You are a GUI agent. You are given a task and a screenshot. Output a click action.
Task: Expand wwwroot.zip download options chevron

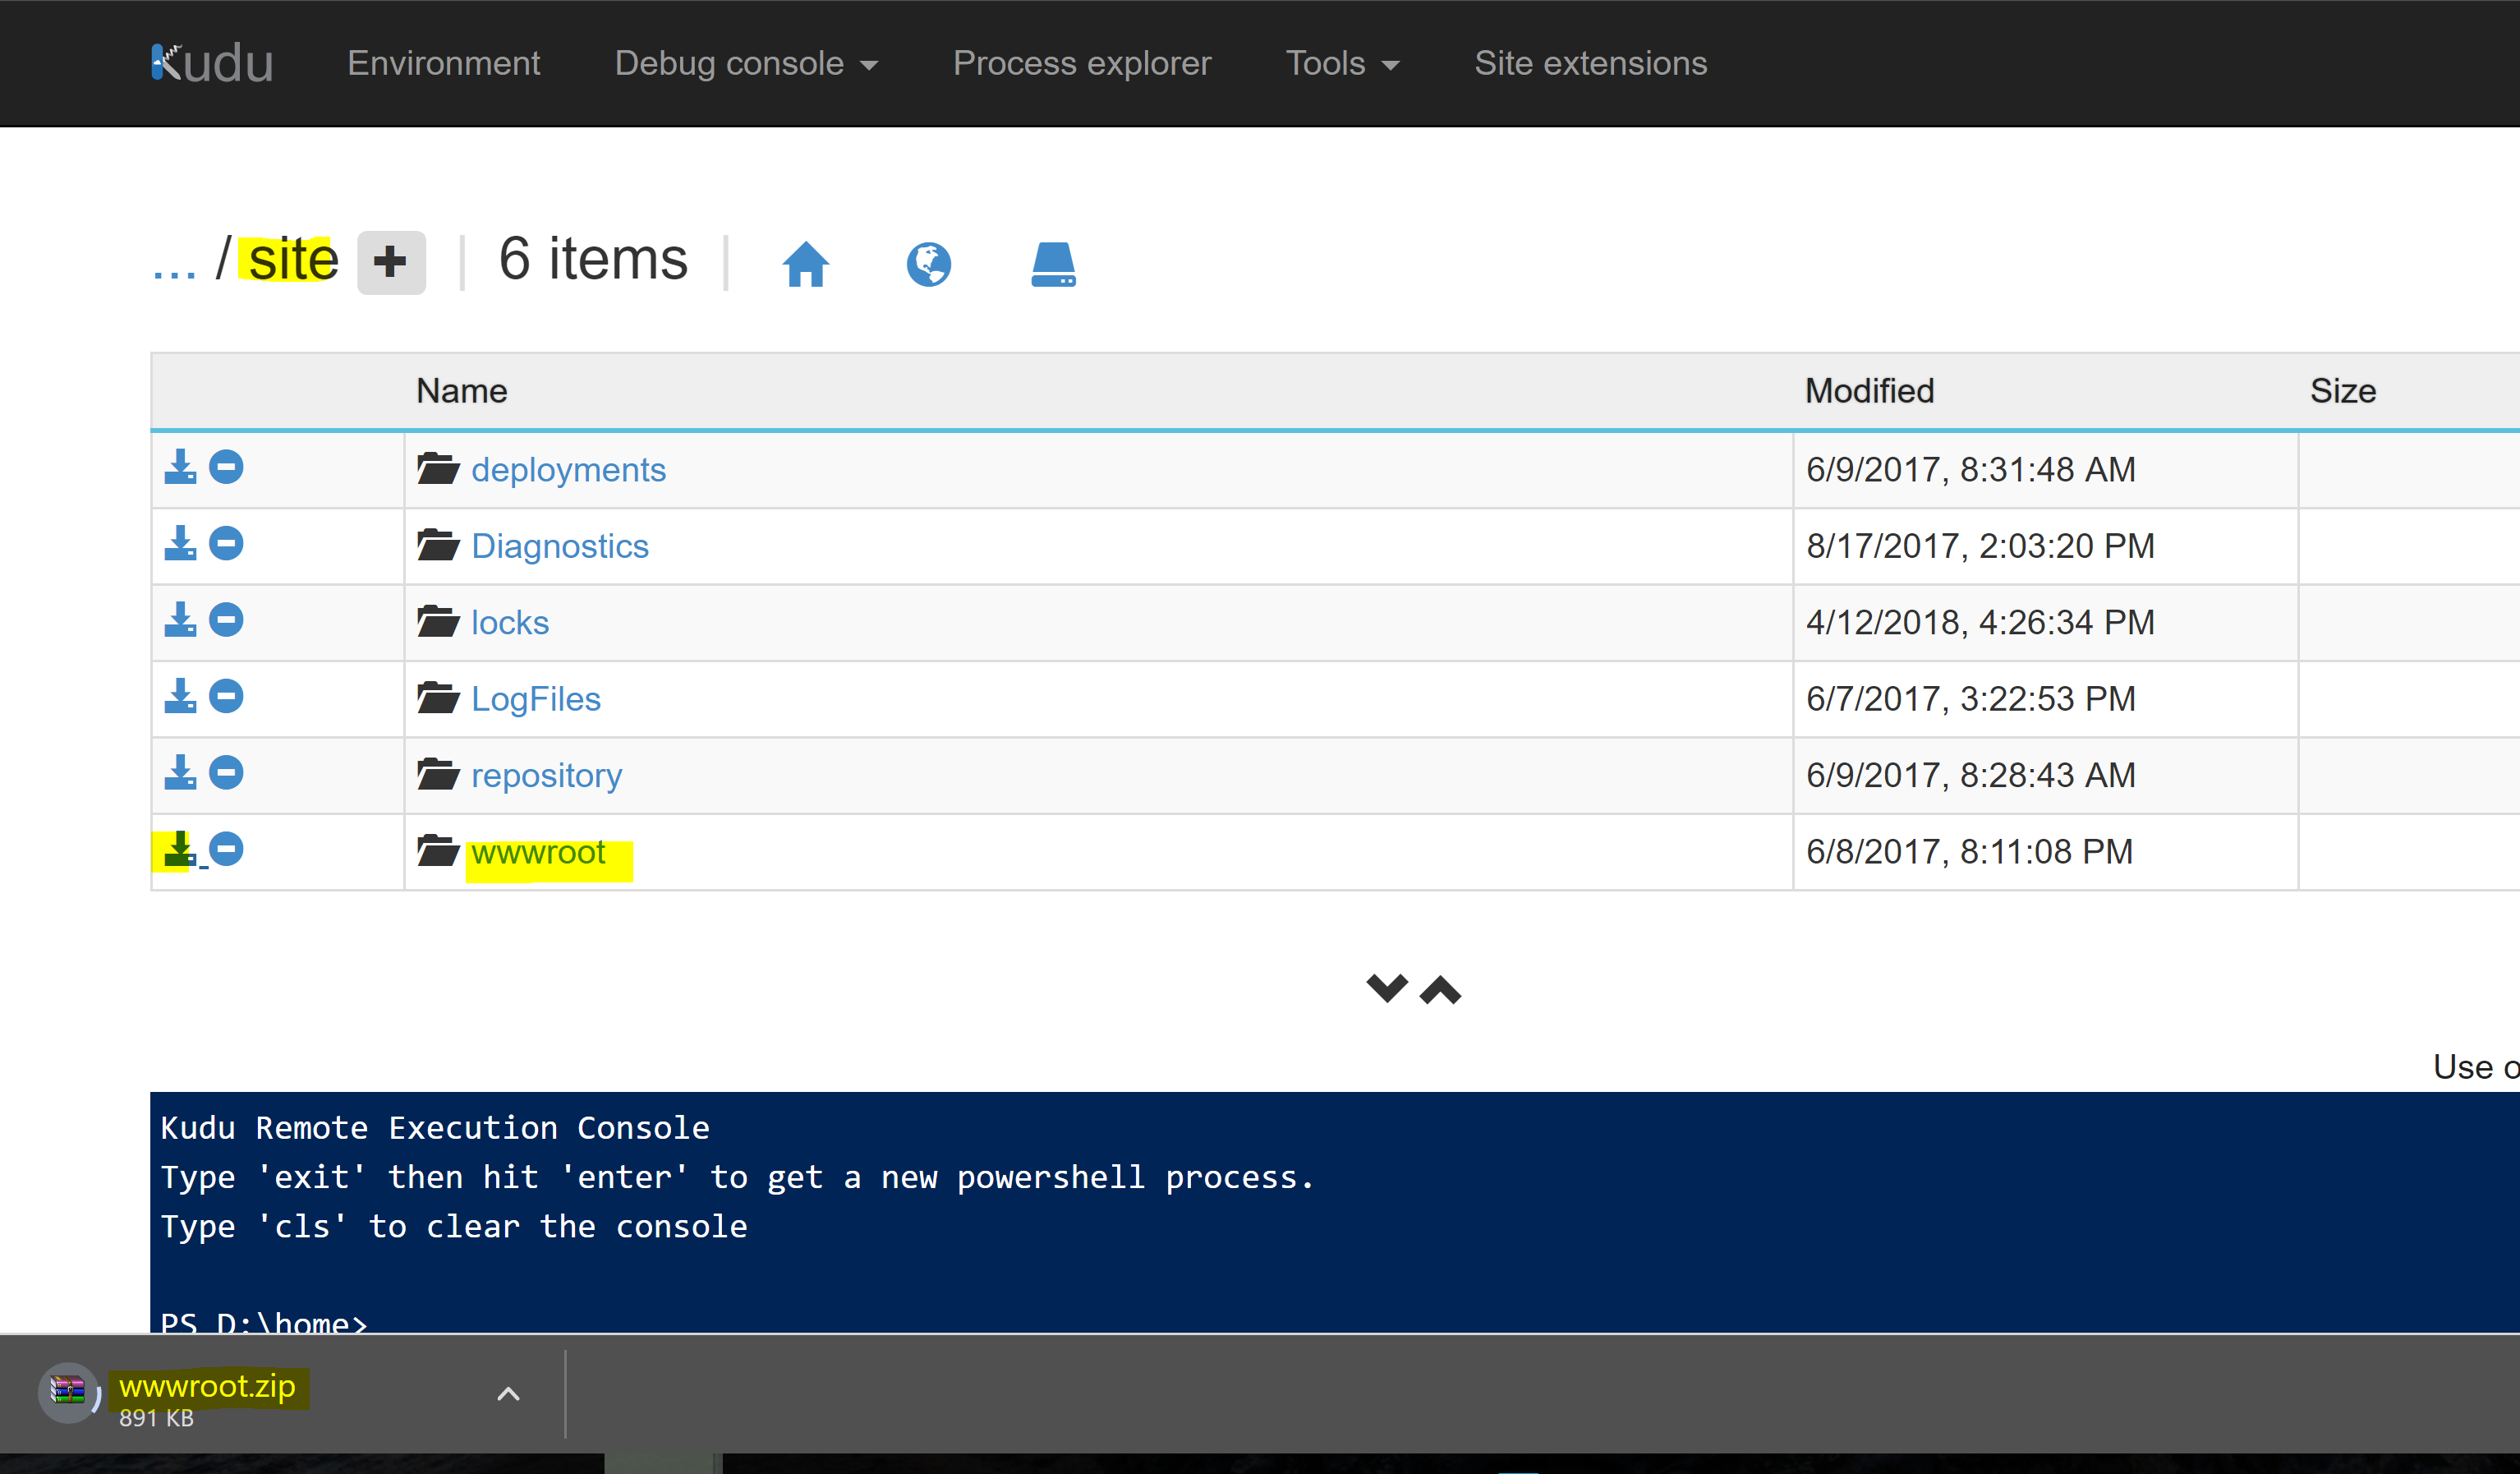click(508, 1394)
